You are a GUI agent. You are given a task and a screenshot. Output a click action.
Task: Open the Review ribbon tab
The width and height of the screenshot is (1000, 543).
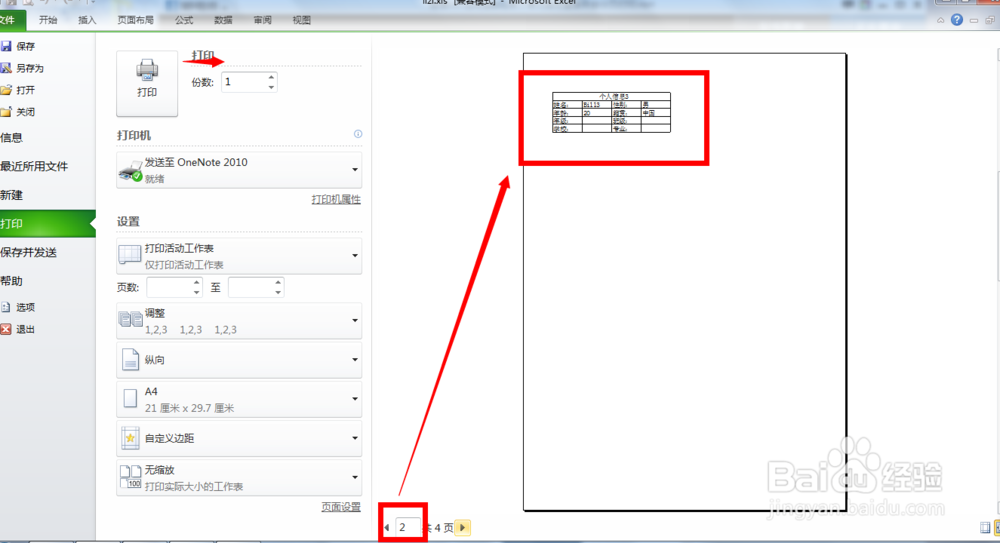(262, 20)
